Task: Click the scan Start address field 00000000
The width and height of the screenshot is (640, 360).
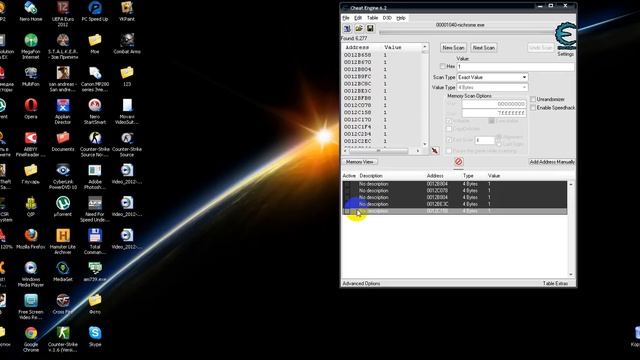Action: pos(494,104)
